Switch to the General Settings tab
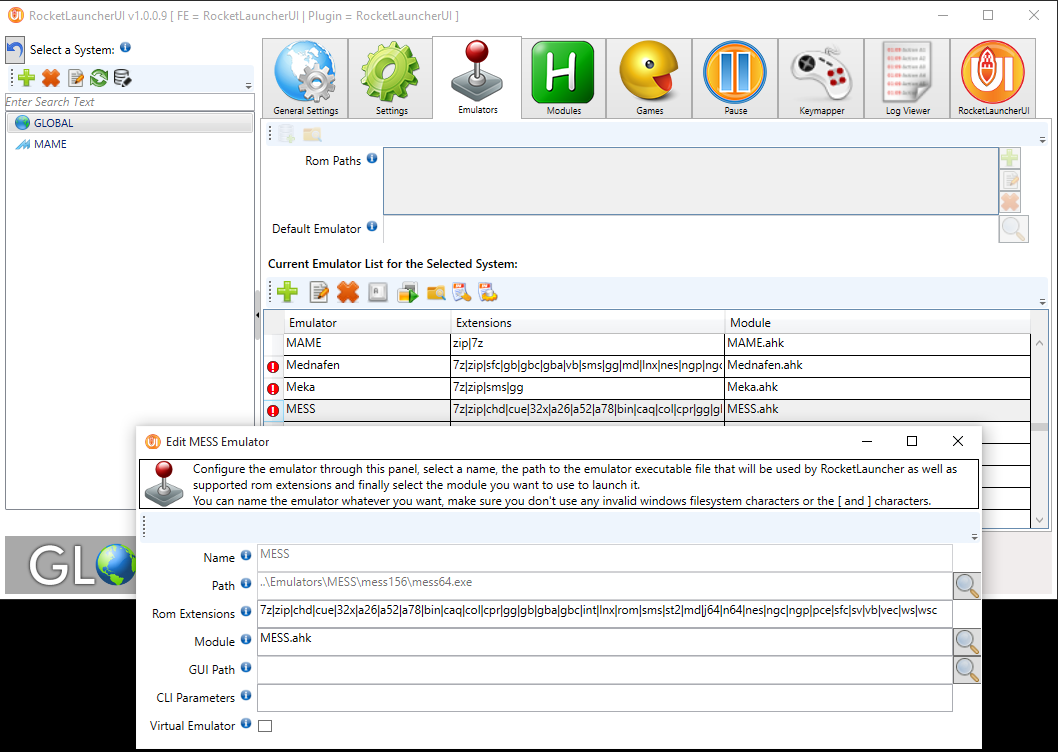This screenshot has width=1058, height=752. pyautogui.click(x=304, y=78)
